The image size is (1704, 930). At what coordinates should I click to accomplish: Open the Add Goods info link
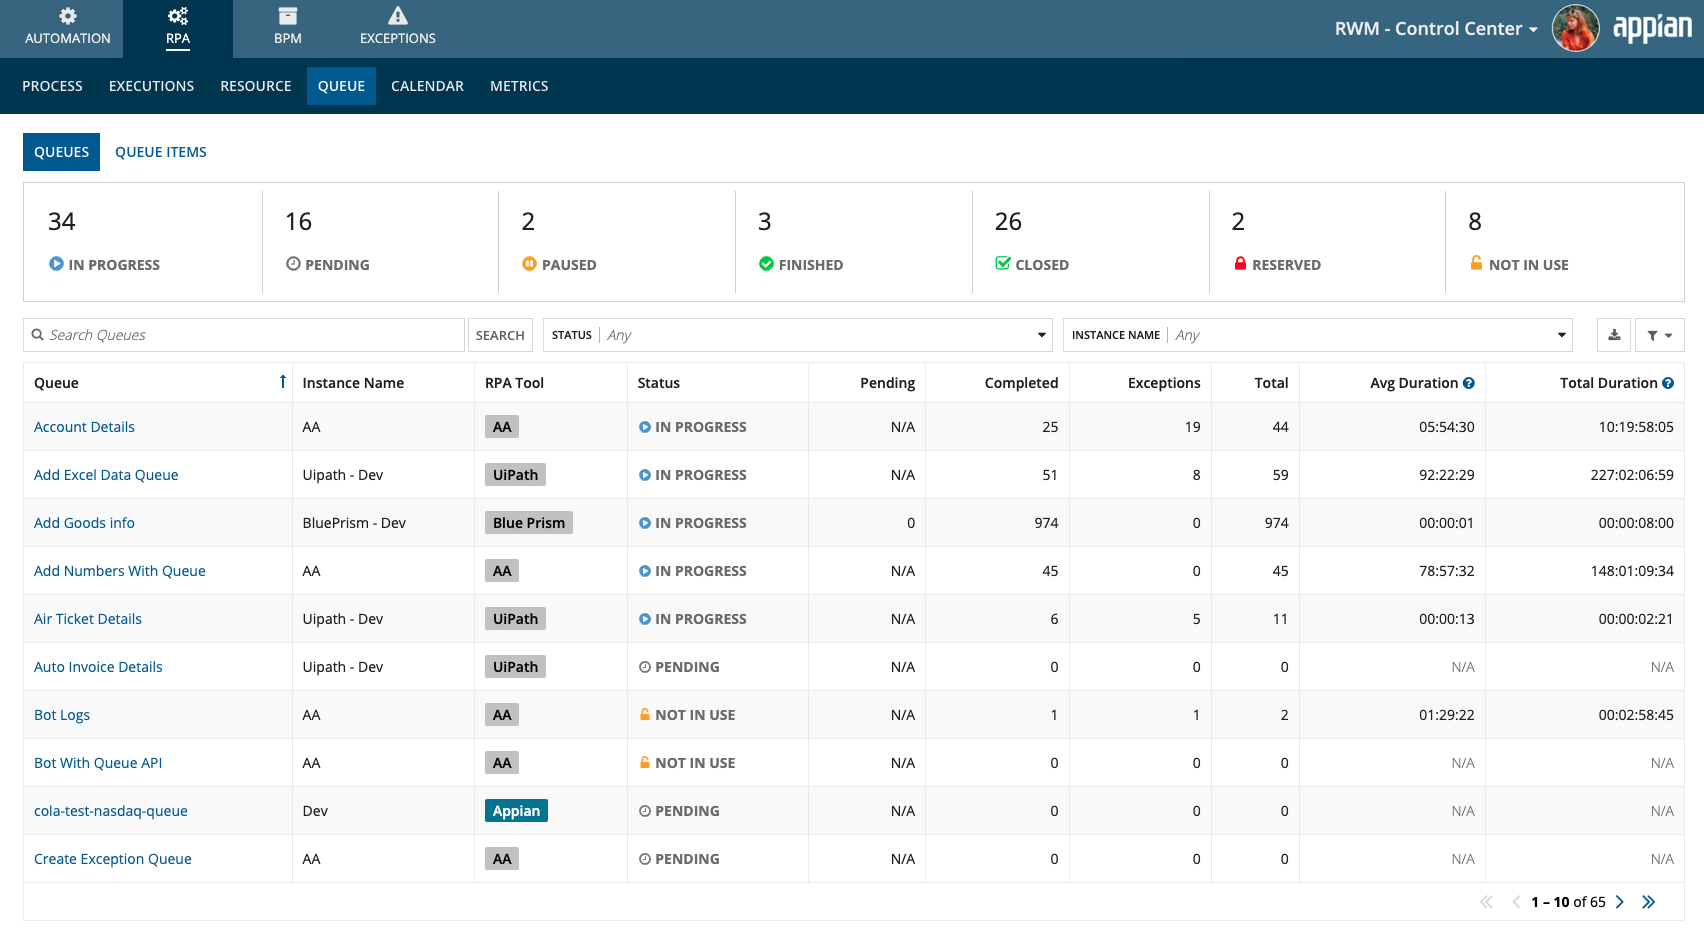point(84,523)
